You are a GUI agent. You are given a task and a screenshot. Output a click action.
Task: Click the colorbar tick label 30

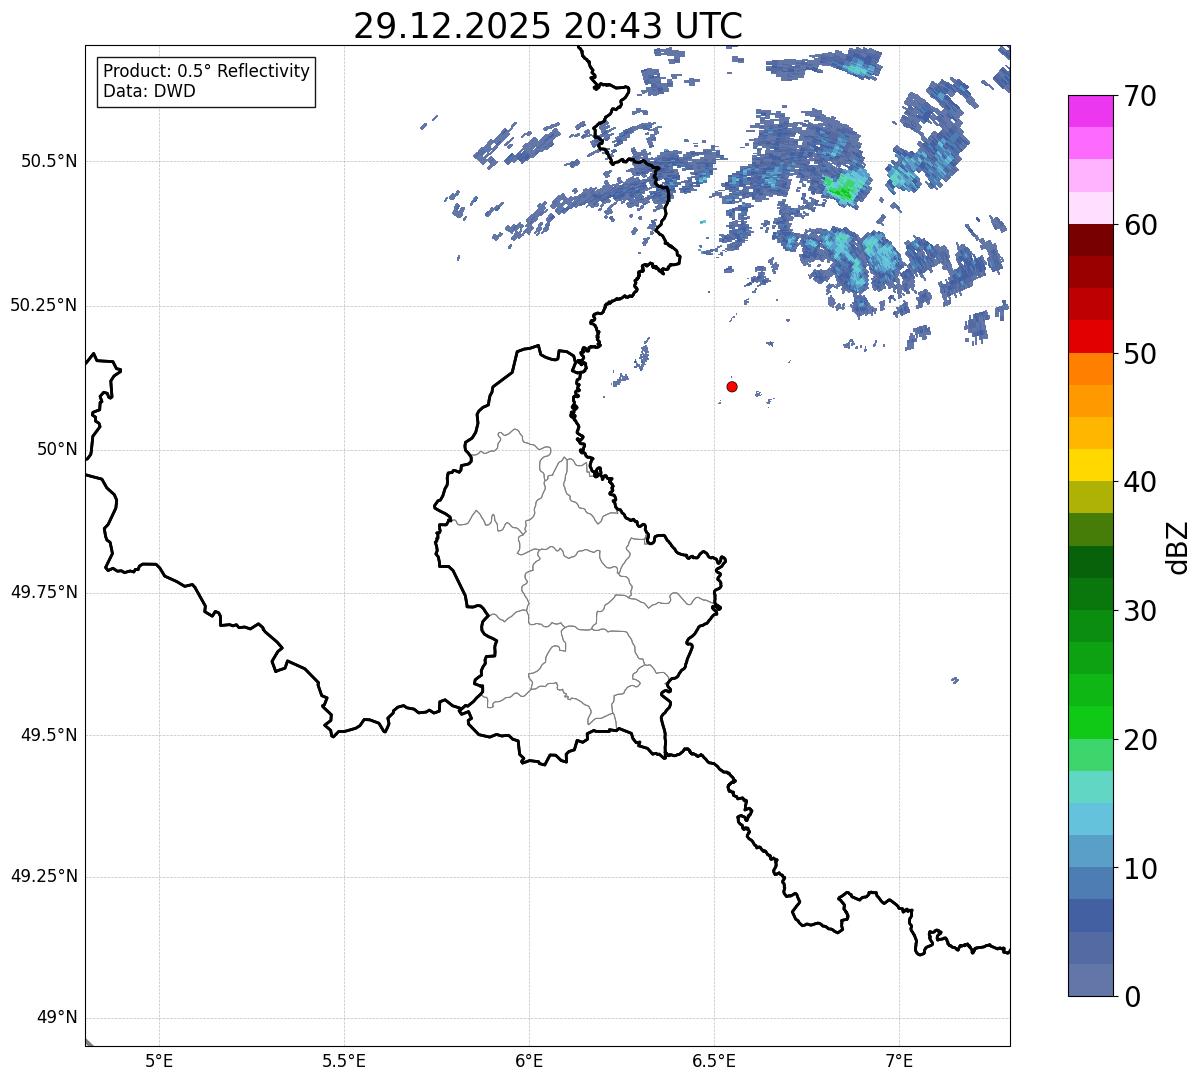pos(1143,611)
